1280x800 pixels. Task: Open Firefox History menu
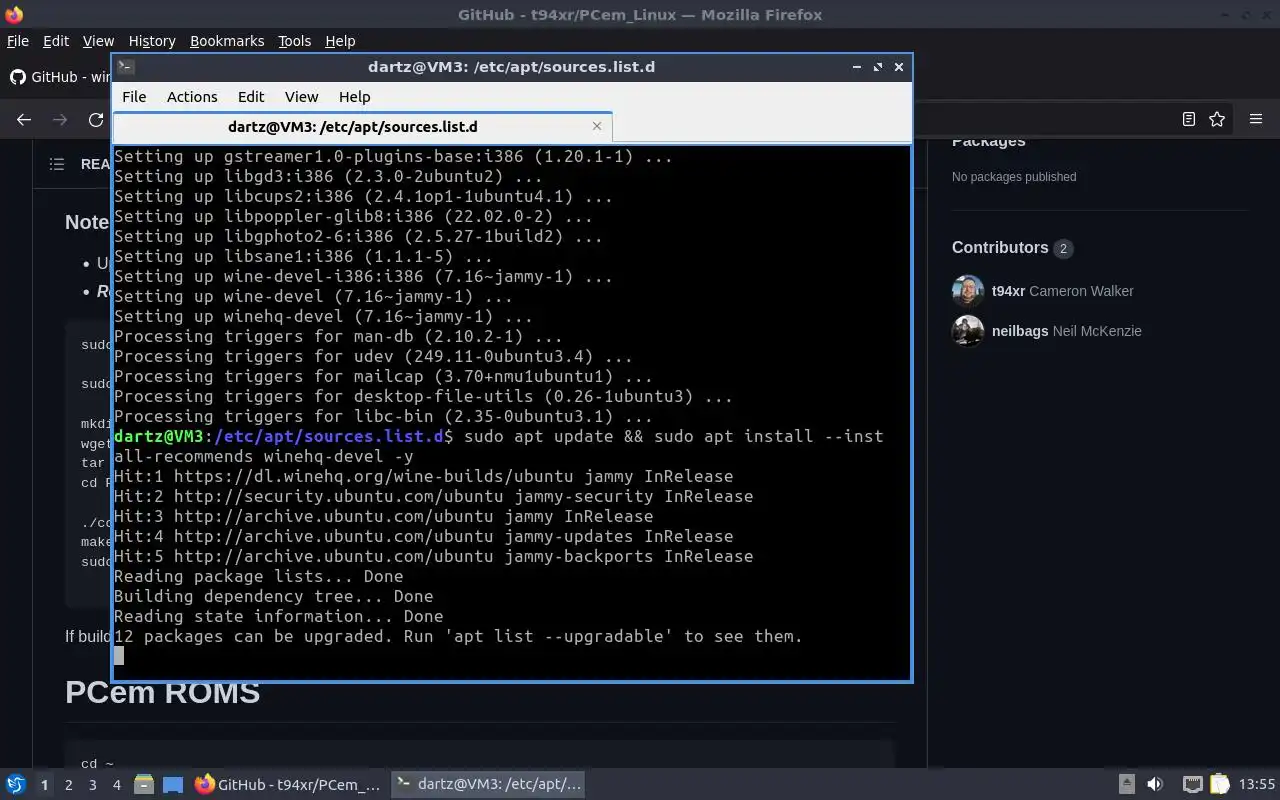click(x=152, y=41)
